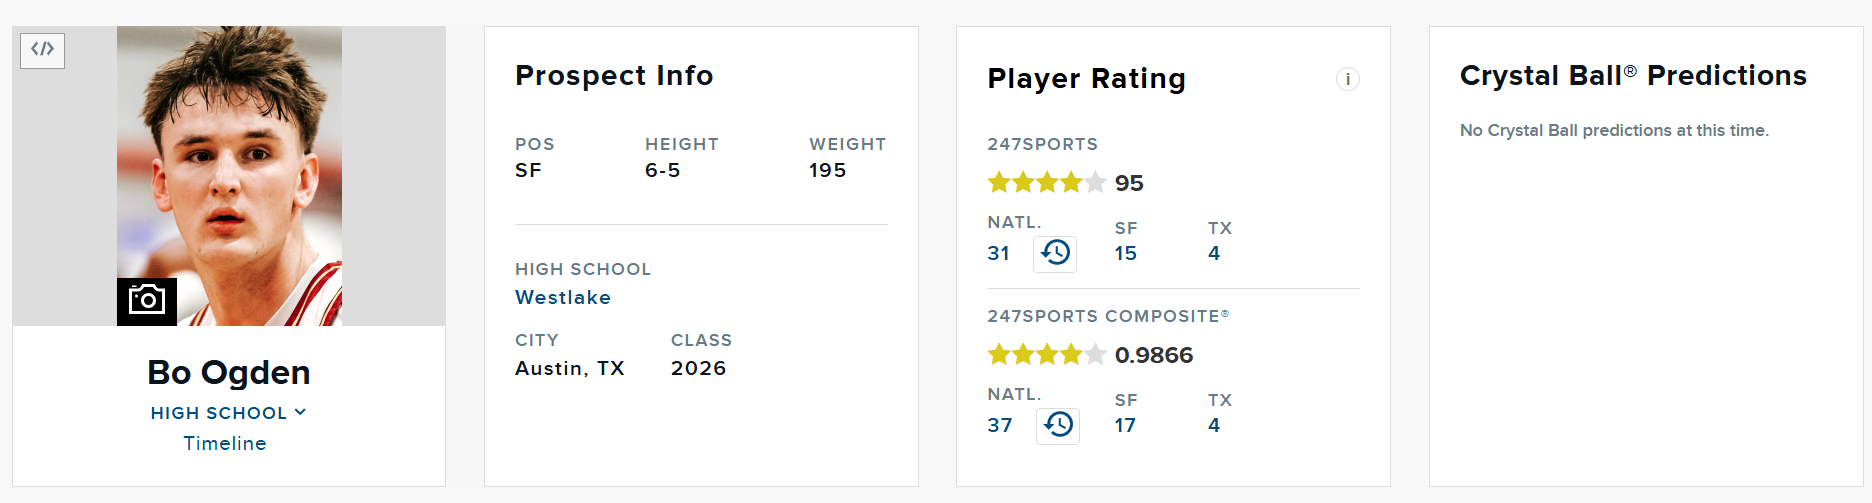The image size is (1872, 503).
Task: Click Composite Texas state rank 4
Action: [1214, 425]
